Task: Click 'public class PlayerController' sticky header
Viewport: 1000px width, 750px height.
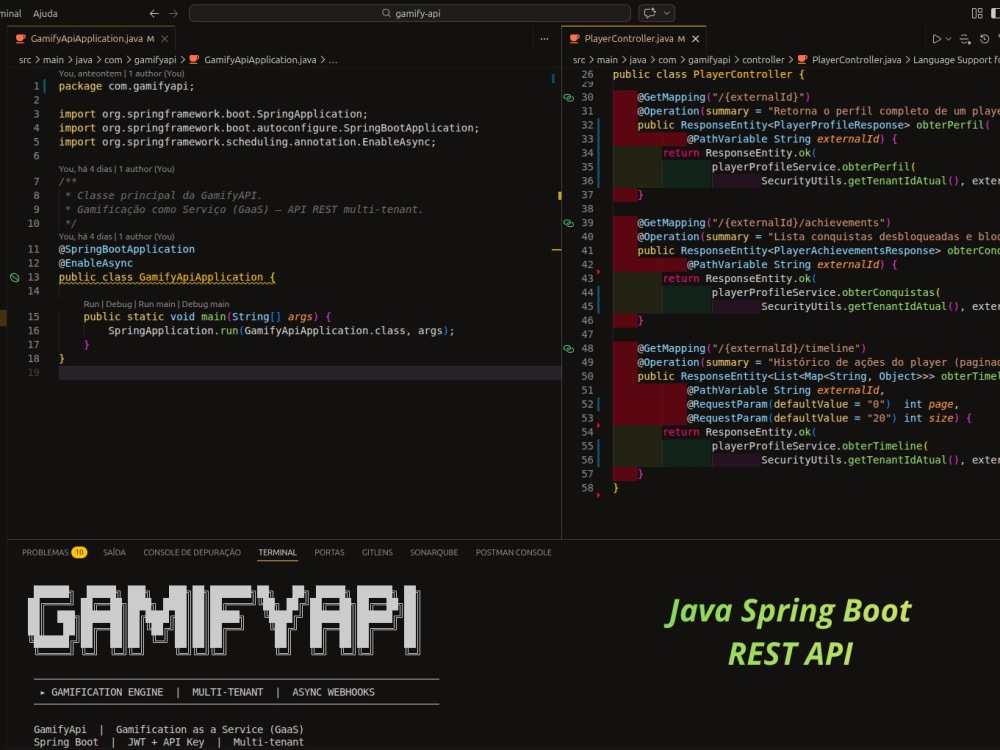Action: [709, 75]
